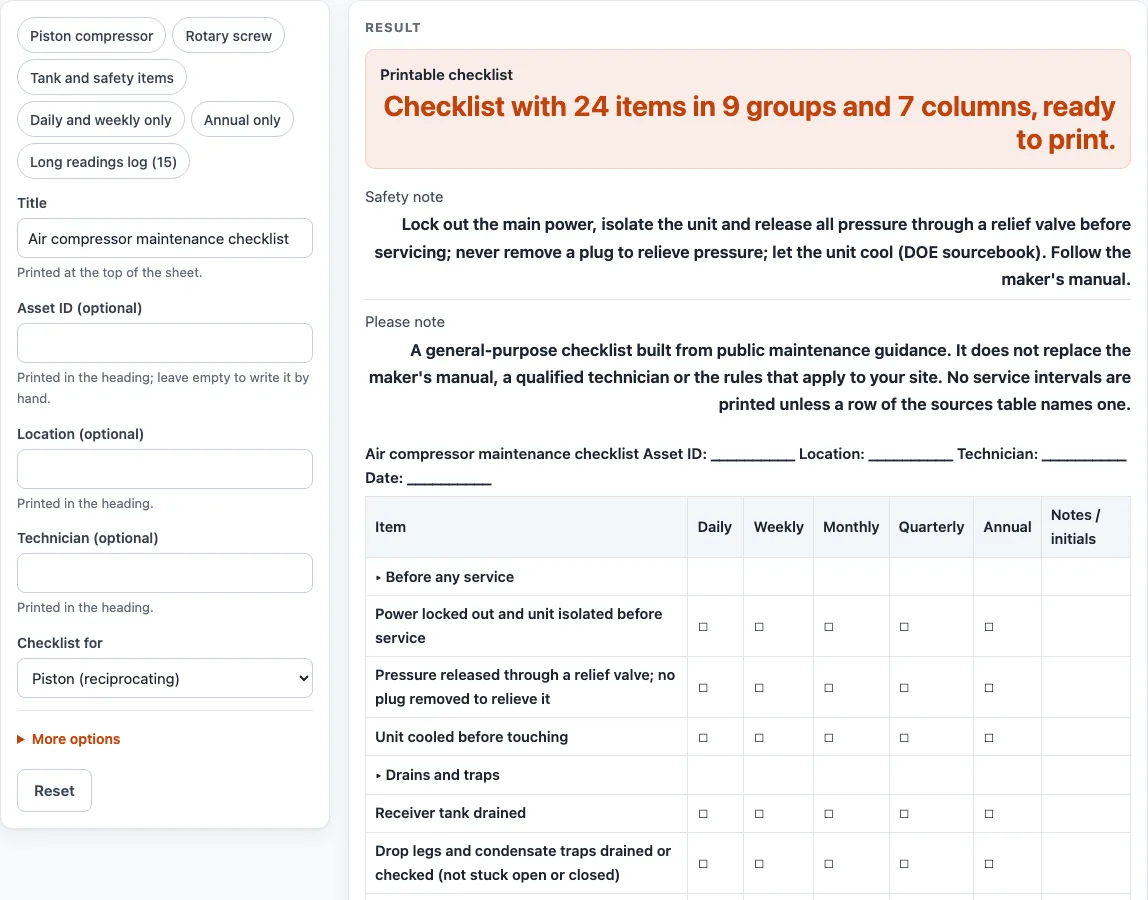
Task: Click the Weekly column header
Action: [x=778, y=527]
